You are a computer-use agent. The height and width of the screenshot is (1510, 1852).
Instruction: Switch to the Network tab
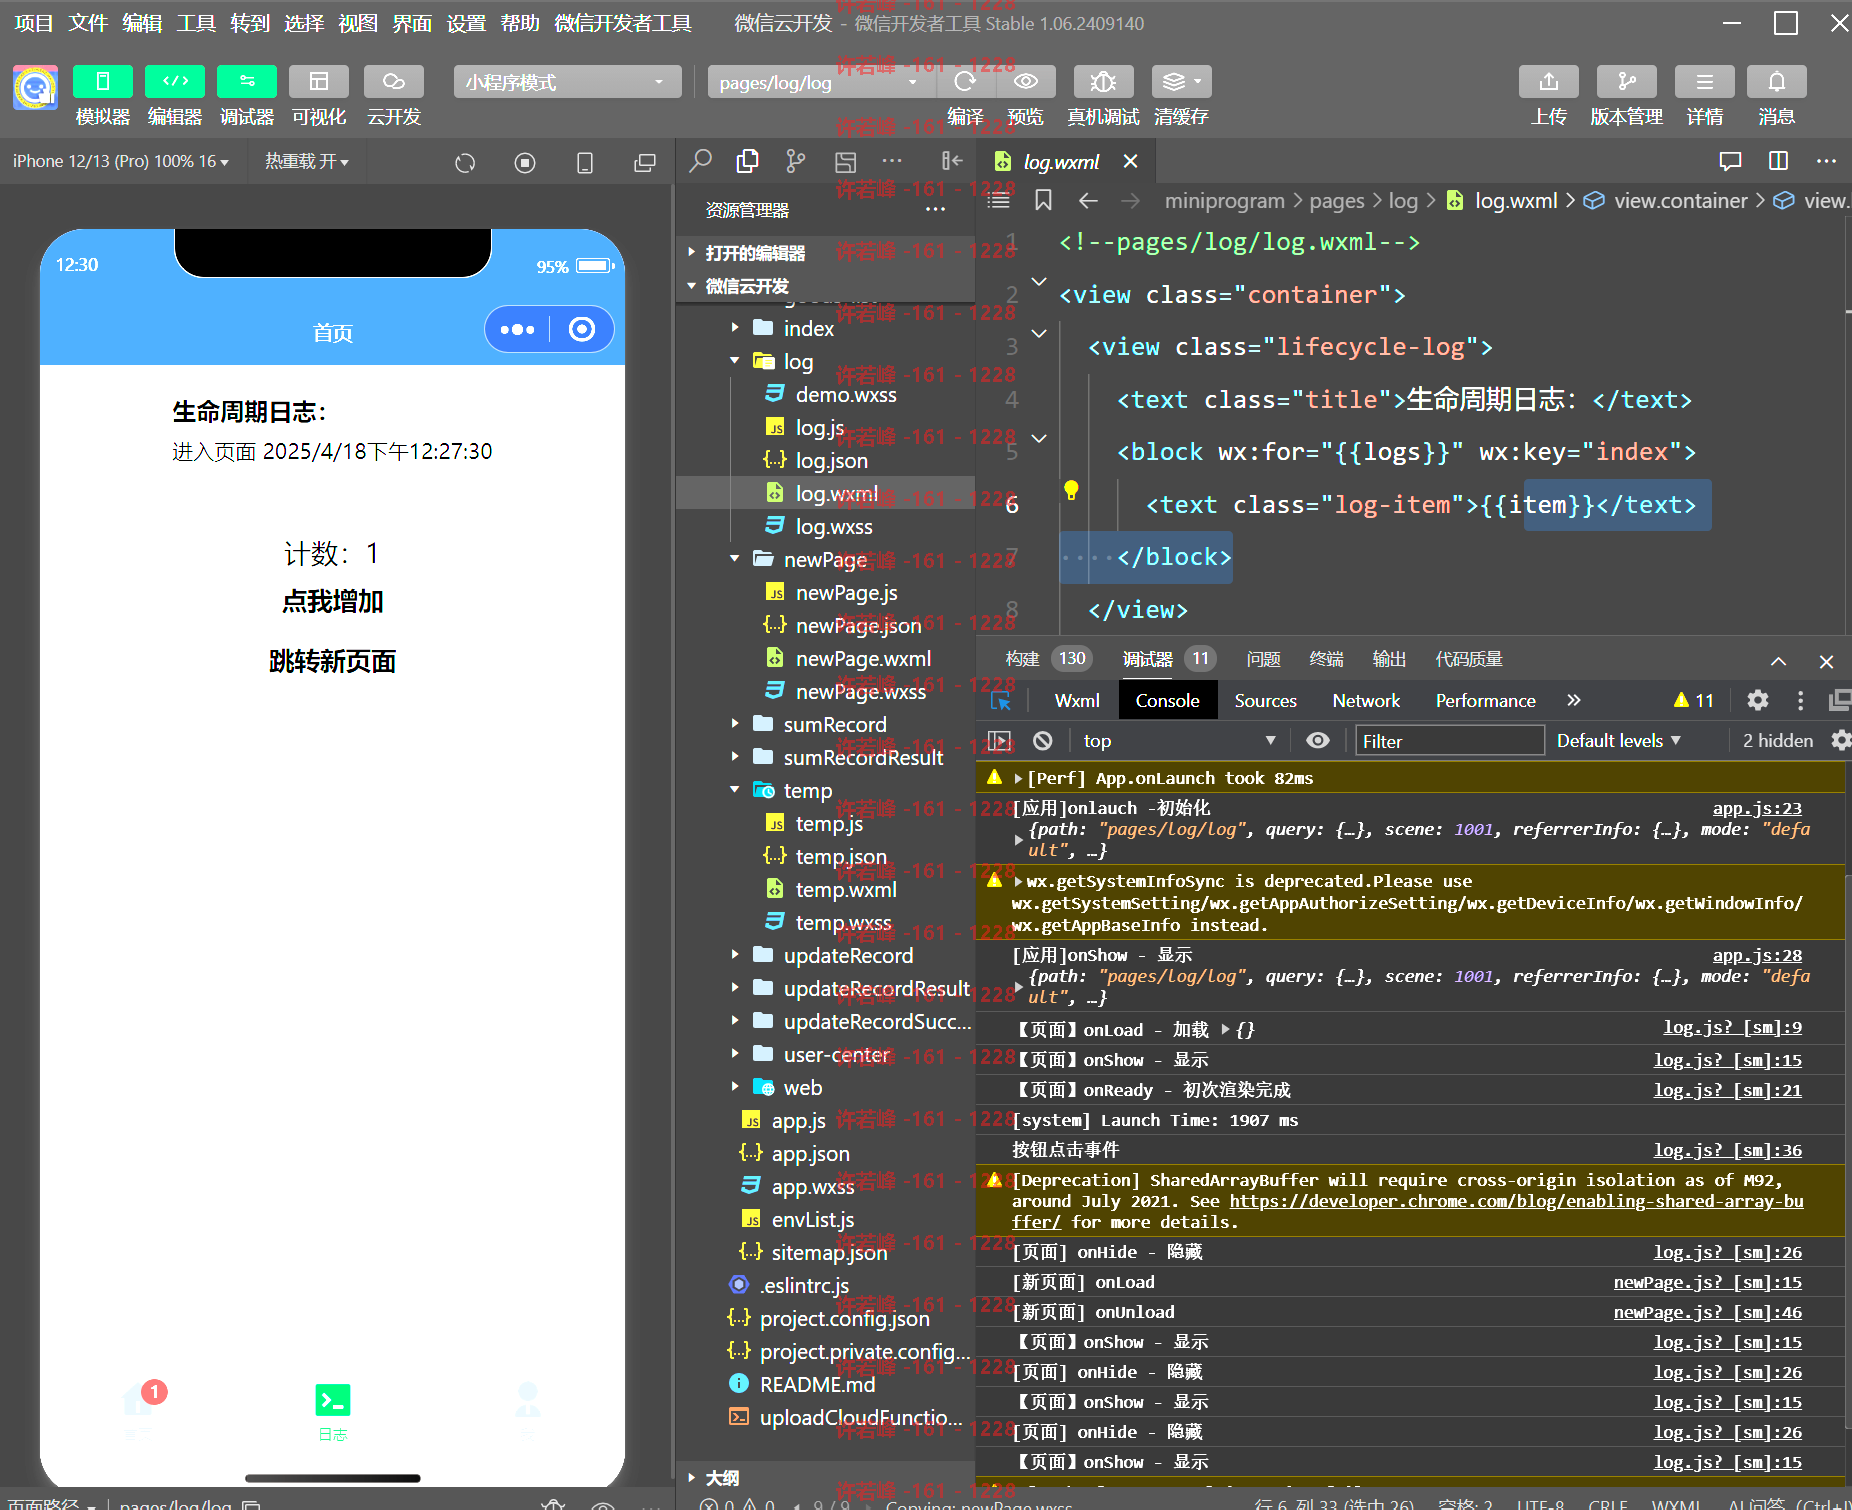pos(1366,701)
